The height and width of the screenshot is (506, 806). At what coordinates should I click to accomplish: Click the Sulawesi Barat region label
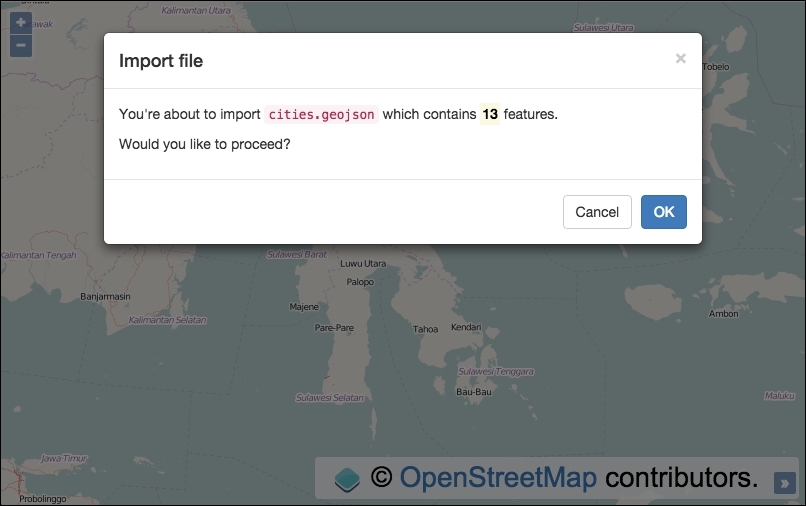click(x=297, y=255)
